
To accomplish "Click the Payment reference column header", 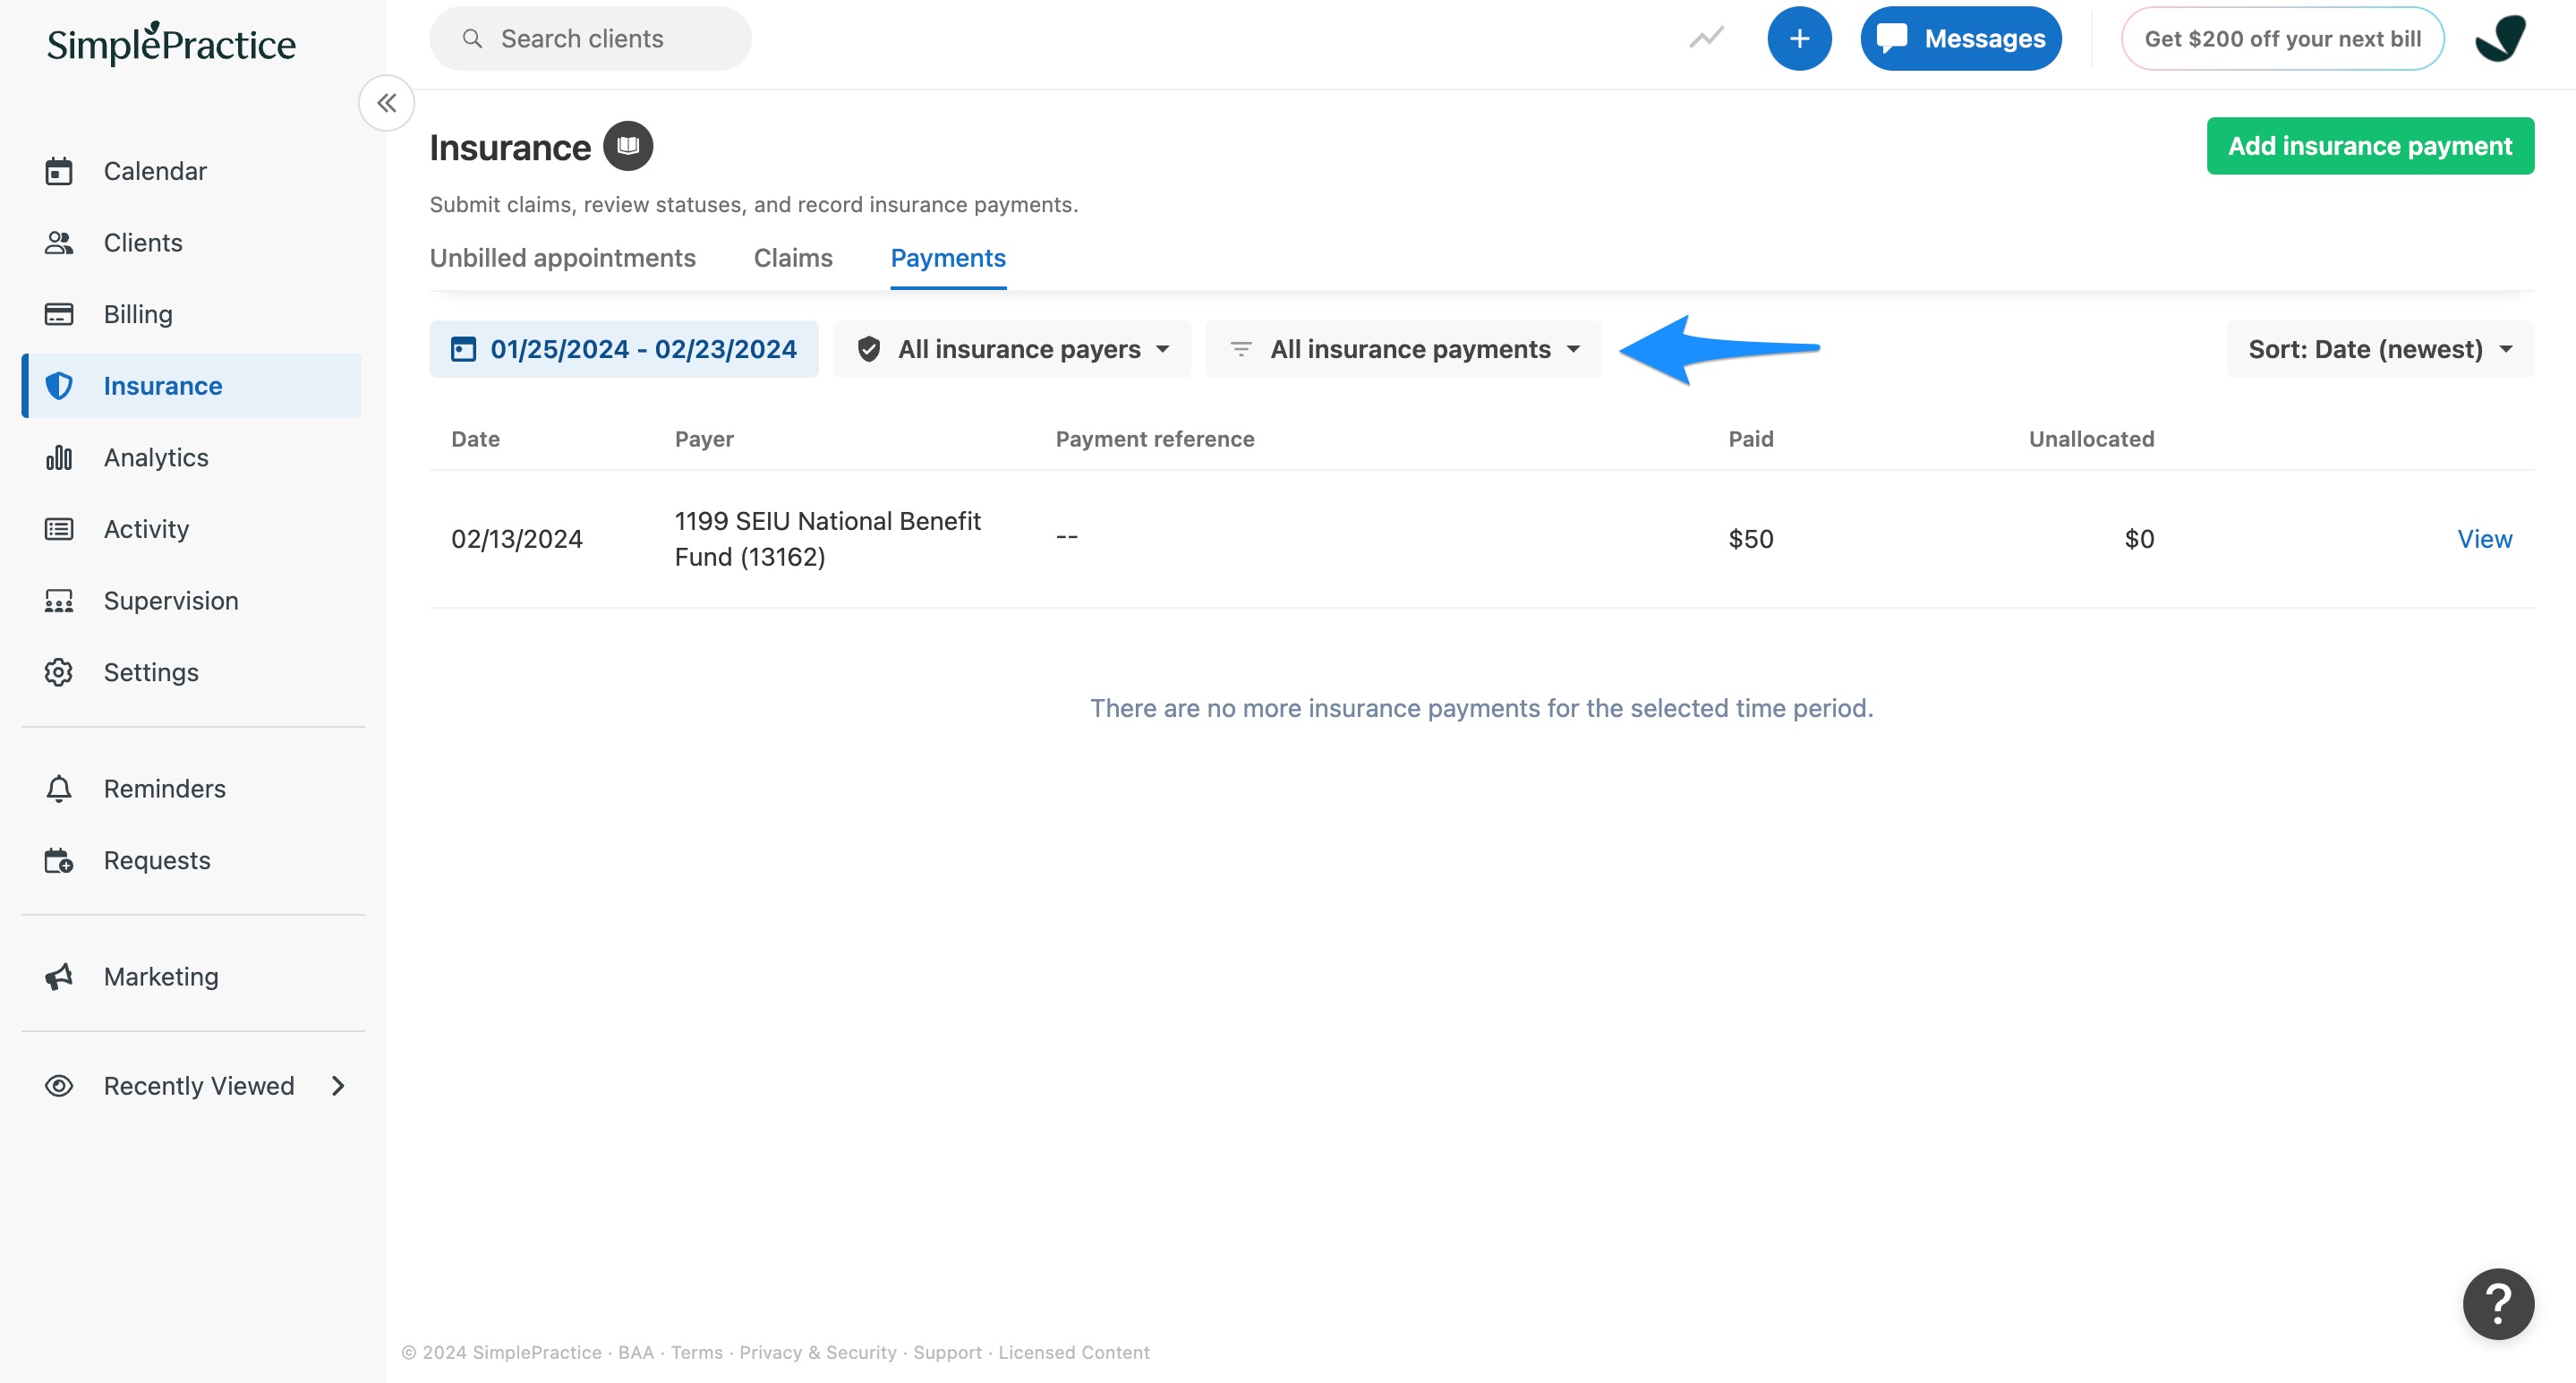I will (1155, 439).
